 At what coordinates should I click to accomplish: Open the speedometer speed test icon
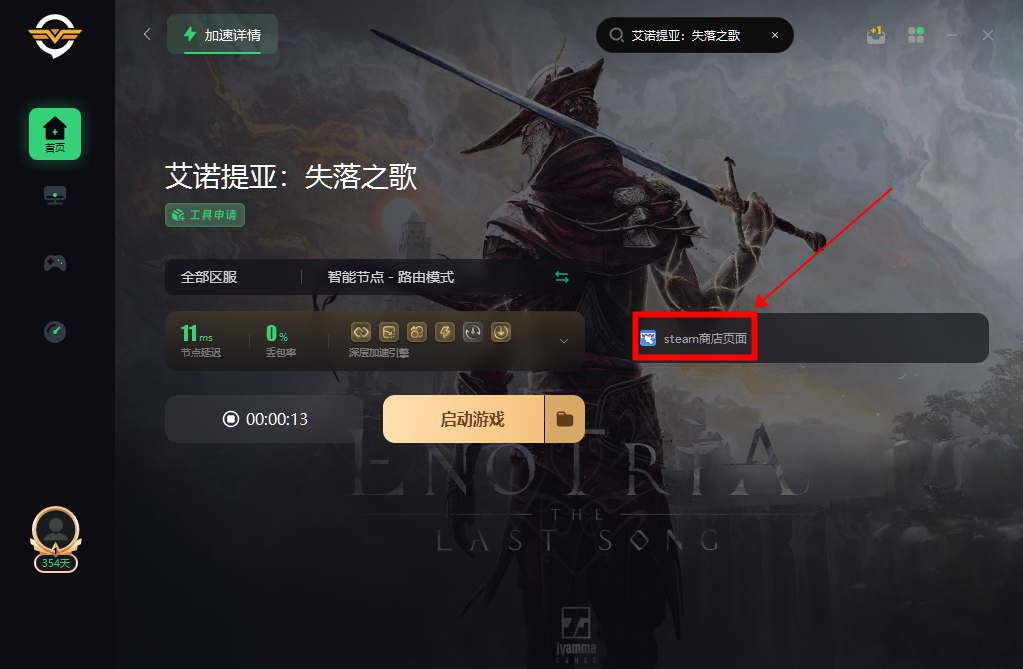click(55, 332)
